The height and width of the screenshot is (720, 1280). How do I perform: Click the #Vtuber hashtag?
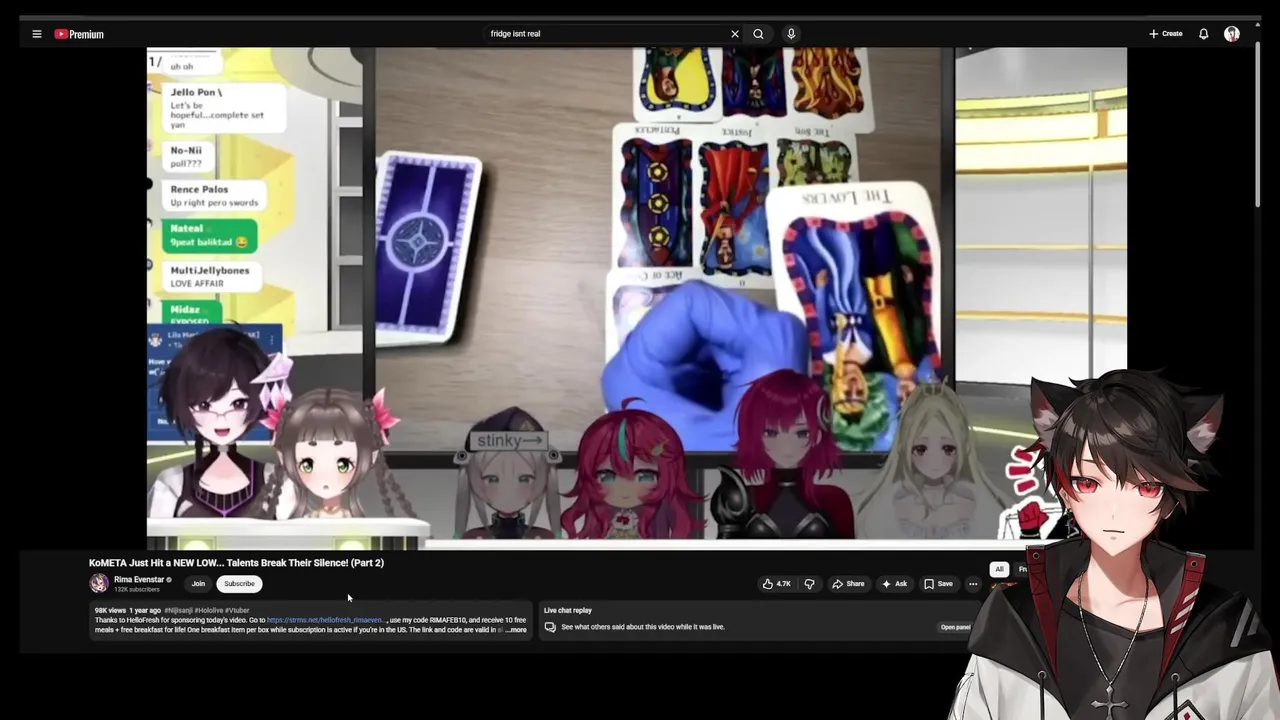(237, 610)
